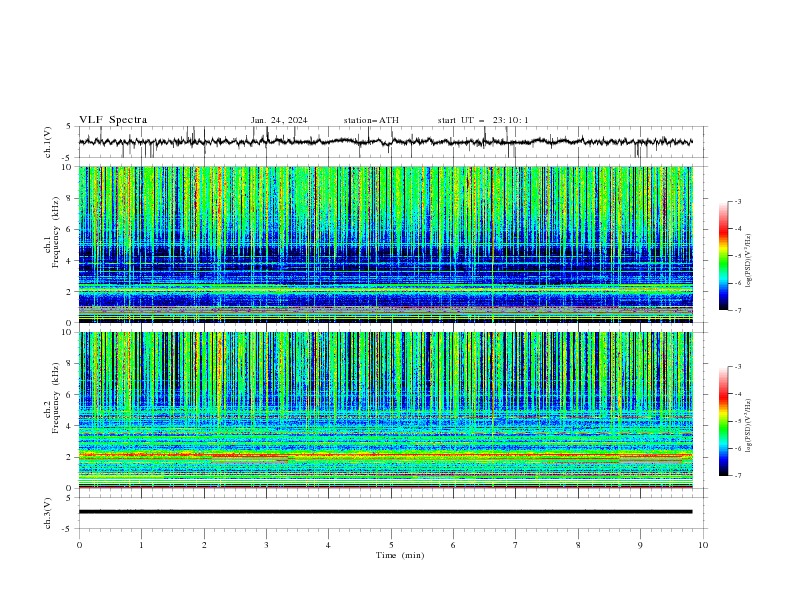This screenshot has width=792, height=612.
Task: Click the 'Time (min)' axis label
Action: pyautogui.click(x=400, y=555)
